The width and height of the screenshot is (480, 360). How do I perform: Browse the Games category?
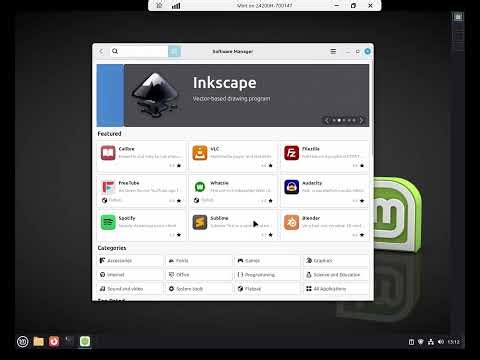(x=267, y=260)
